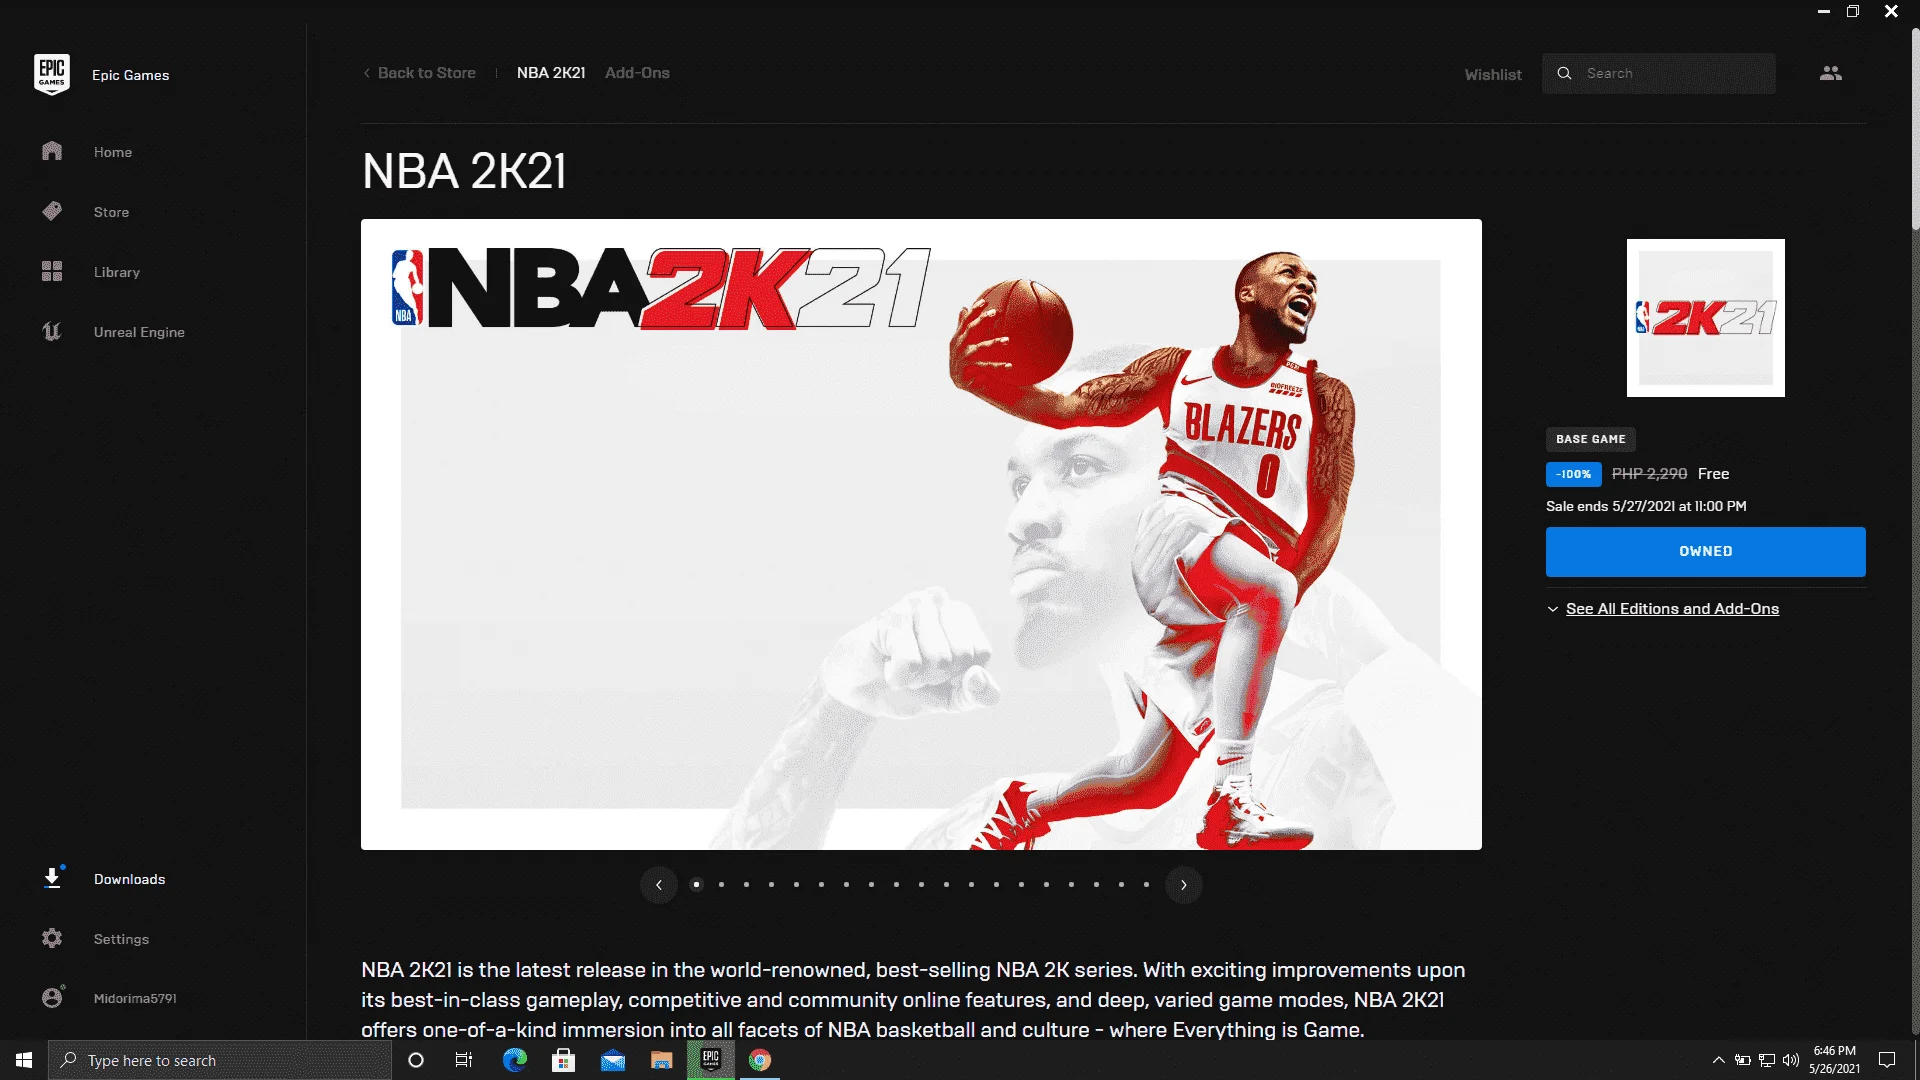Image resolution: width=1920 pixels, height=1080 pixels.
Task: Open Home in the sidebar
Action: pyautogui.click(x=113, y=152)
